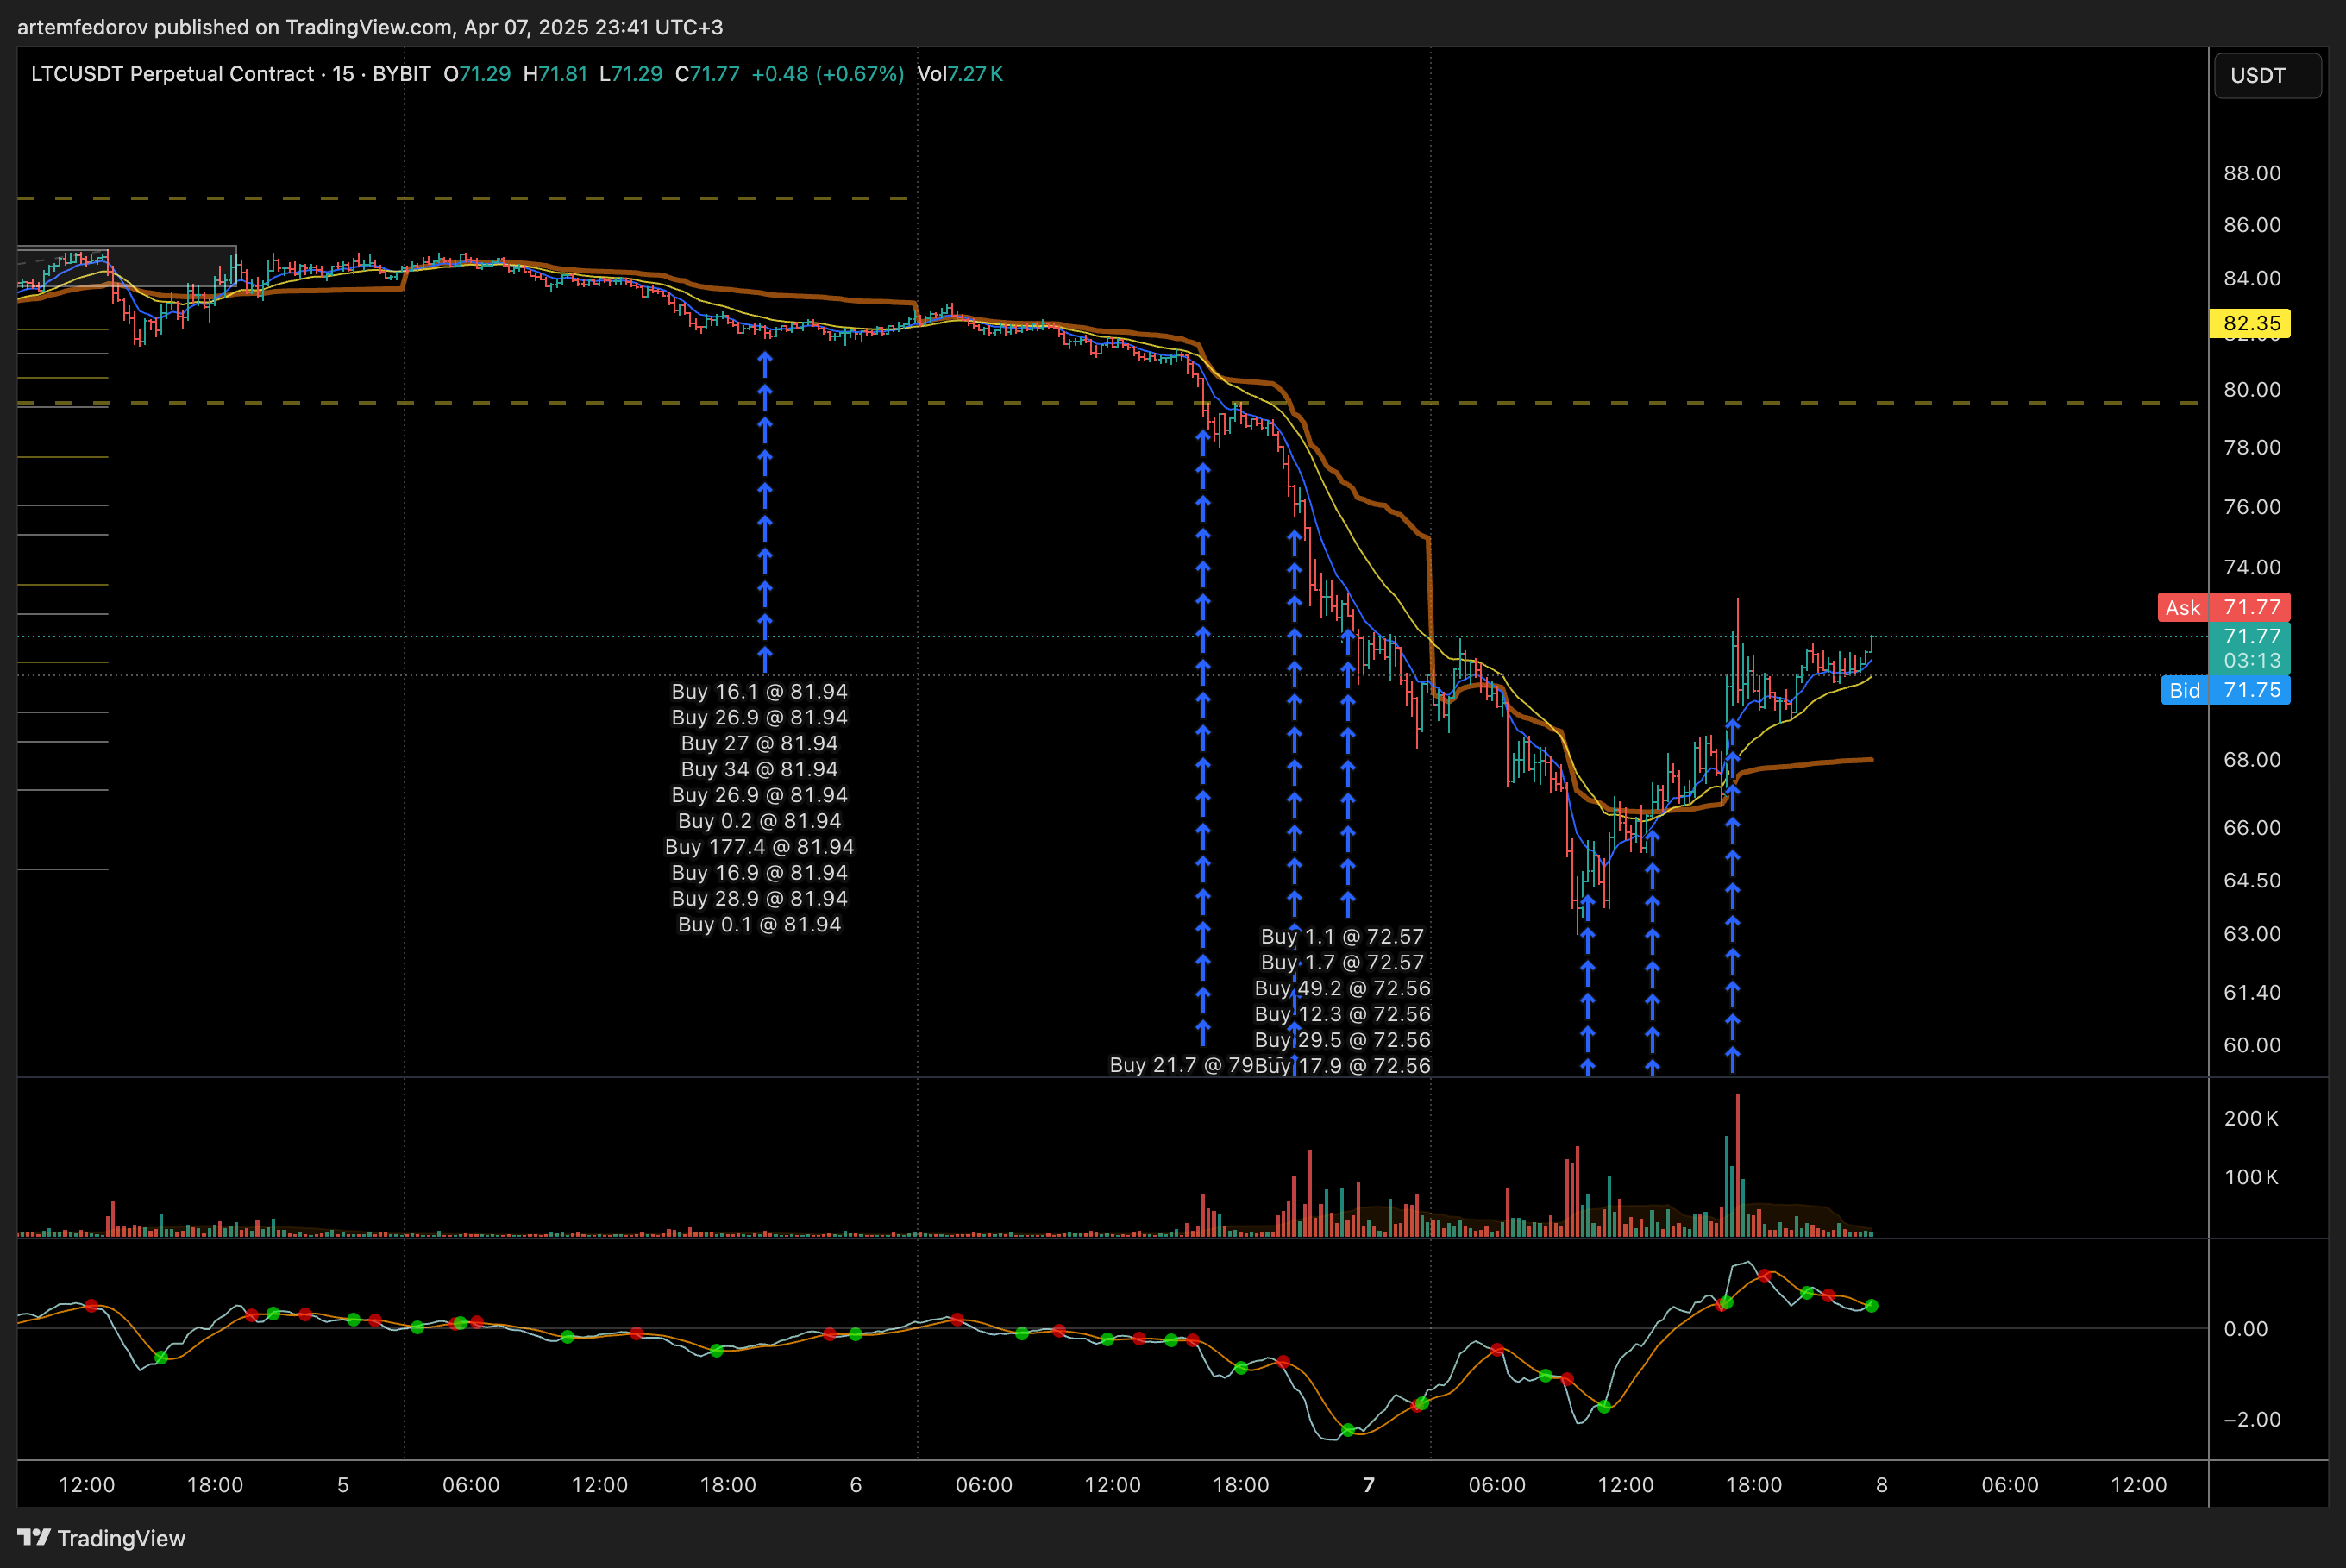The image size is (2346, 1568).
Task: Click the 200 K volume axis label
Action: (x=2251, y=1119)
